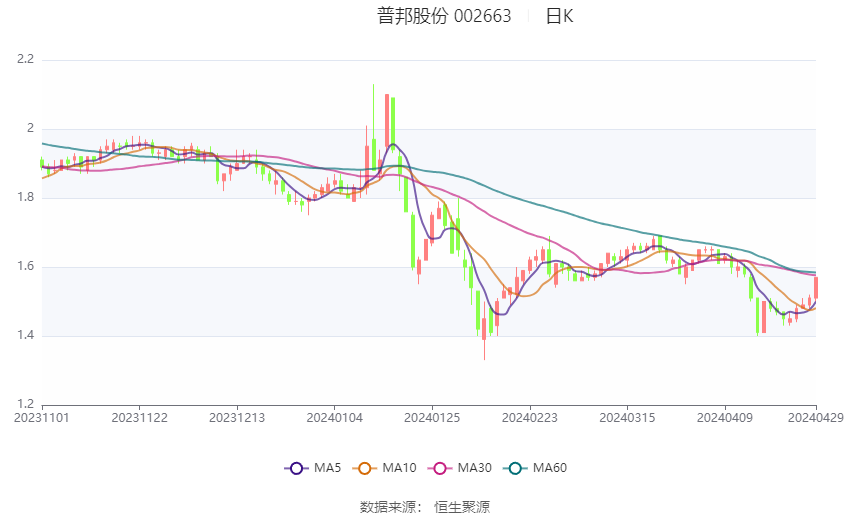
Task: Toggle the MA30 legend marker
Action: pos(440,468)
